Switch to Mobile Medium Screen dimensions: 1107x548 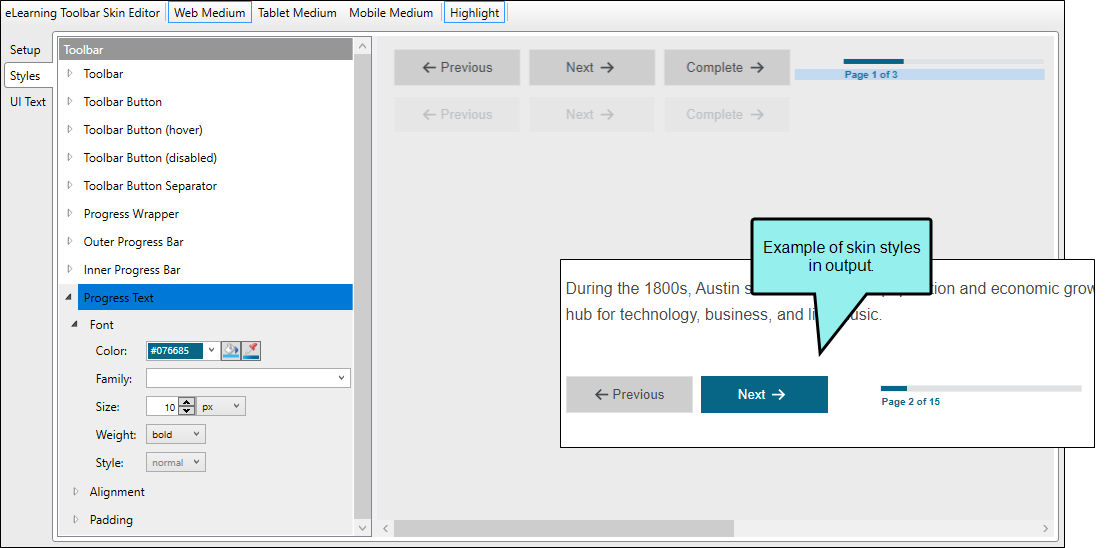[391, 13]
